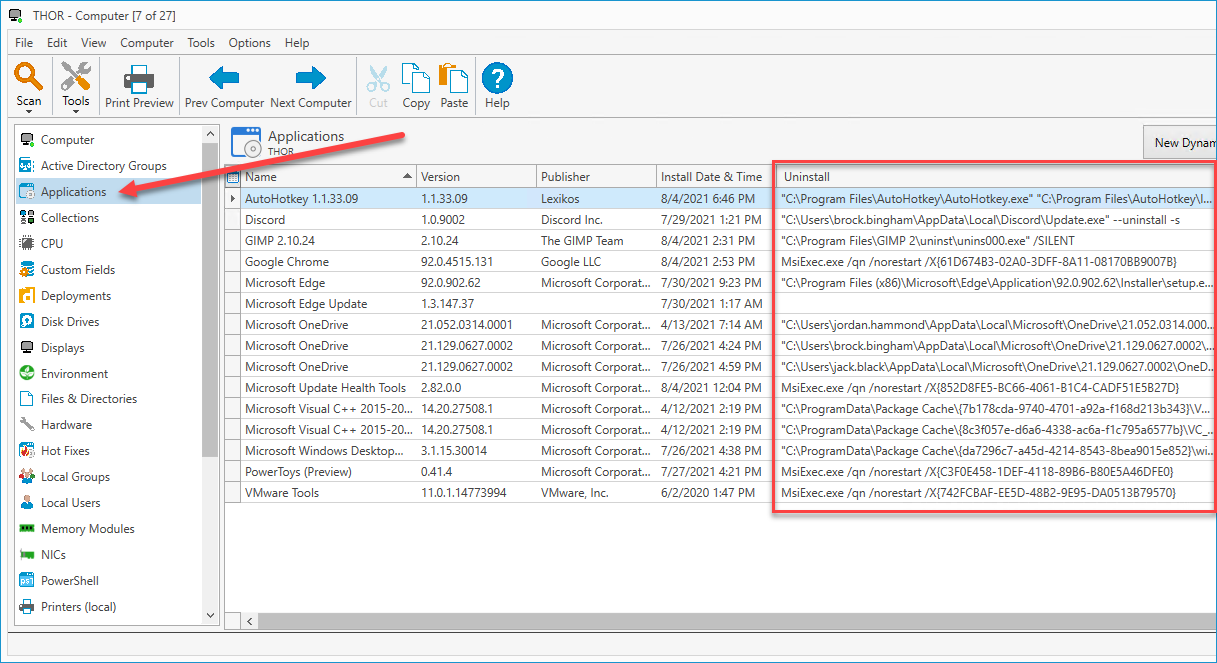
Task: Click version cell 92.0.4515.131
Action: pyautogui.click(x=476, y=262)
